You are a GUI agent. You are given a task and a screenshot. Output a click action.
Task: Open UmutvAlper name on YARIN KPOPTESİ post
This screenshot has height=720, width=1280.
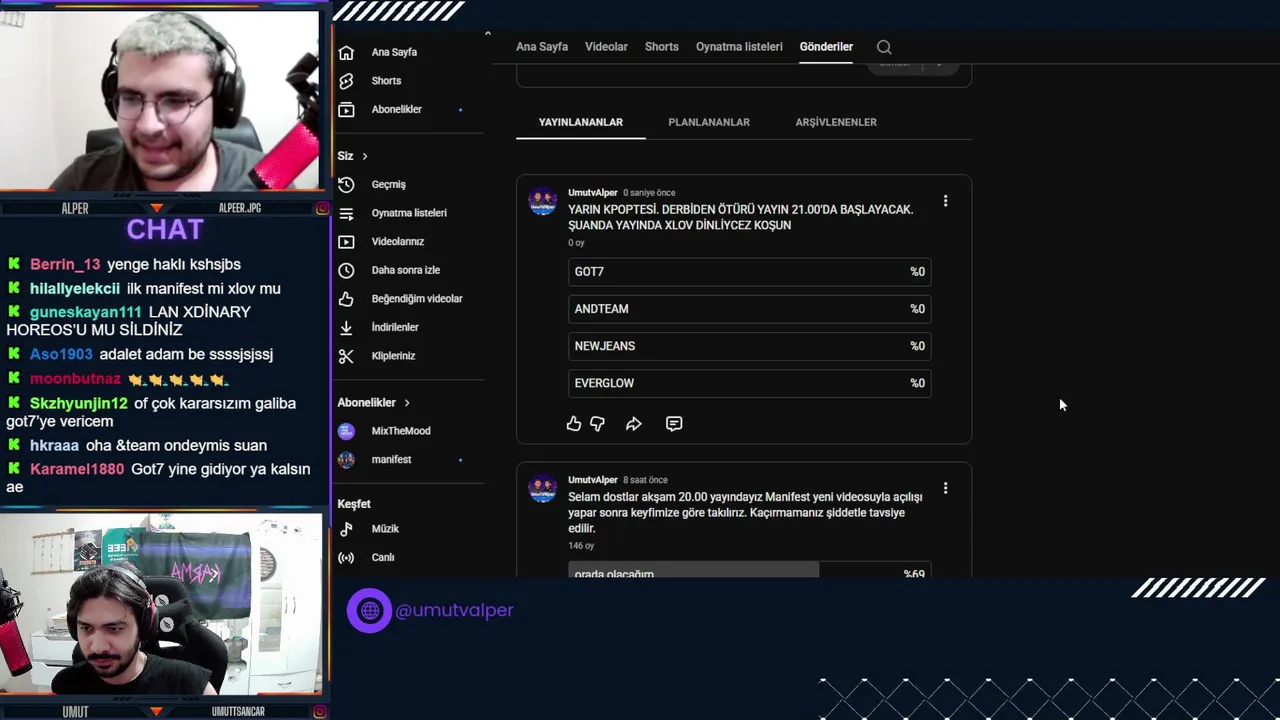593,193
